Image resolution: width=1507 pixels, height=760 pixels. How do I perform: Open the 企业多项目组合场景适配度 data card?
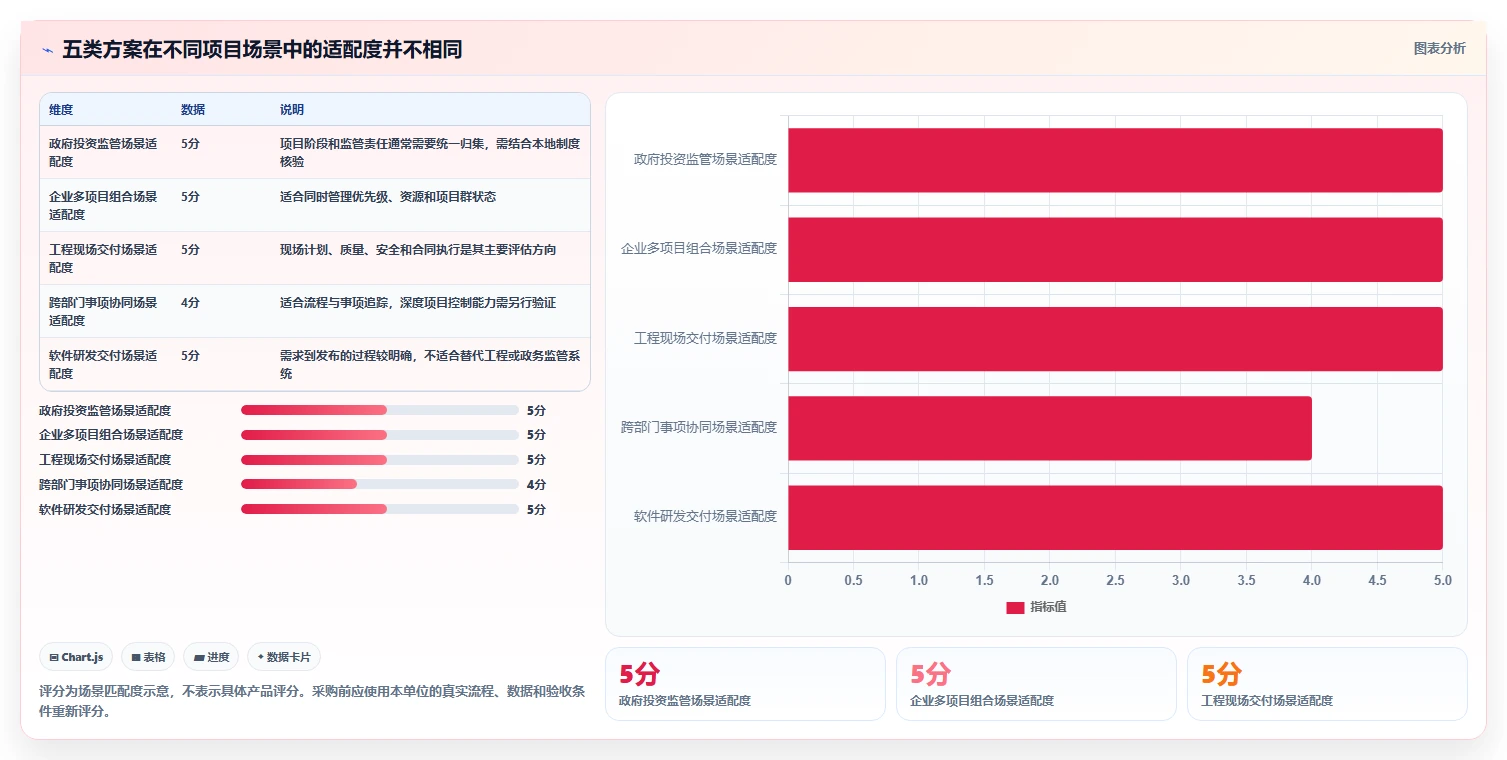pos(1036,684)
